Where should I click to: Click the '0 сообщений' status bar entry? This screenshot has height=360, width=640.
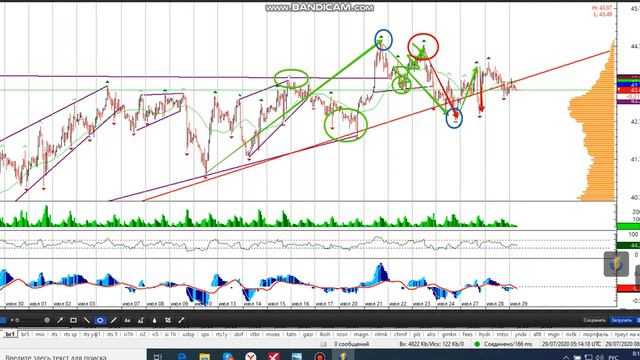pos(351,344)
